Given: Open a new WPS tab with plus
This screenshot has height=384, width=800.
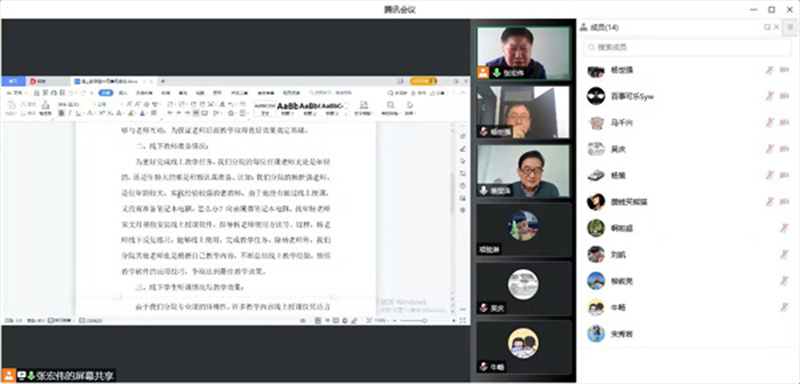Looking at the screenshot, I should [163, 81].
